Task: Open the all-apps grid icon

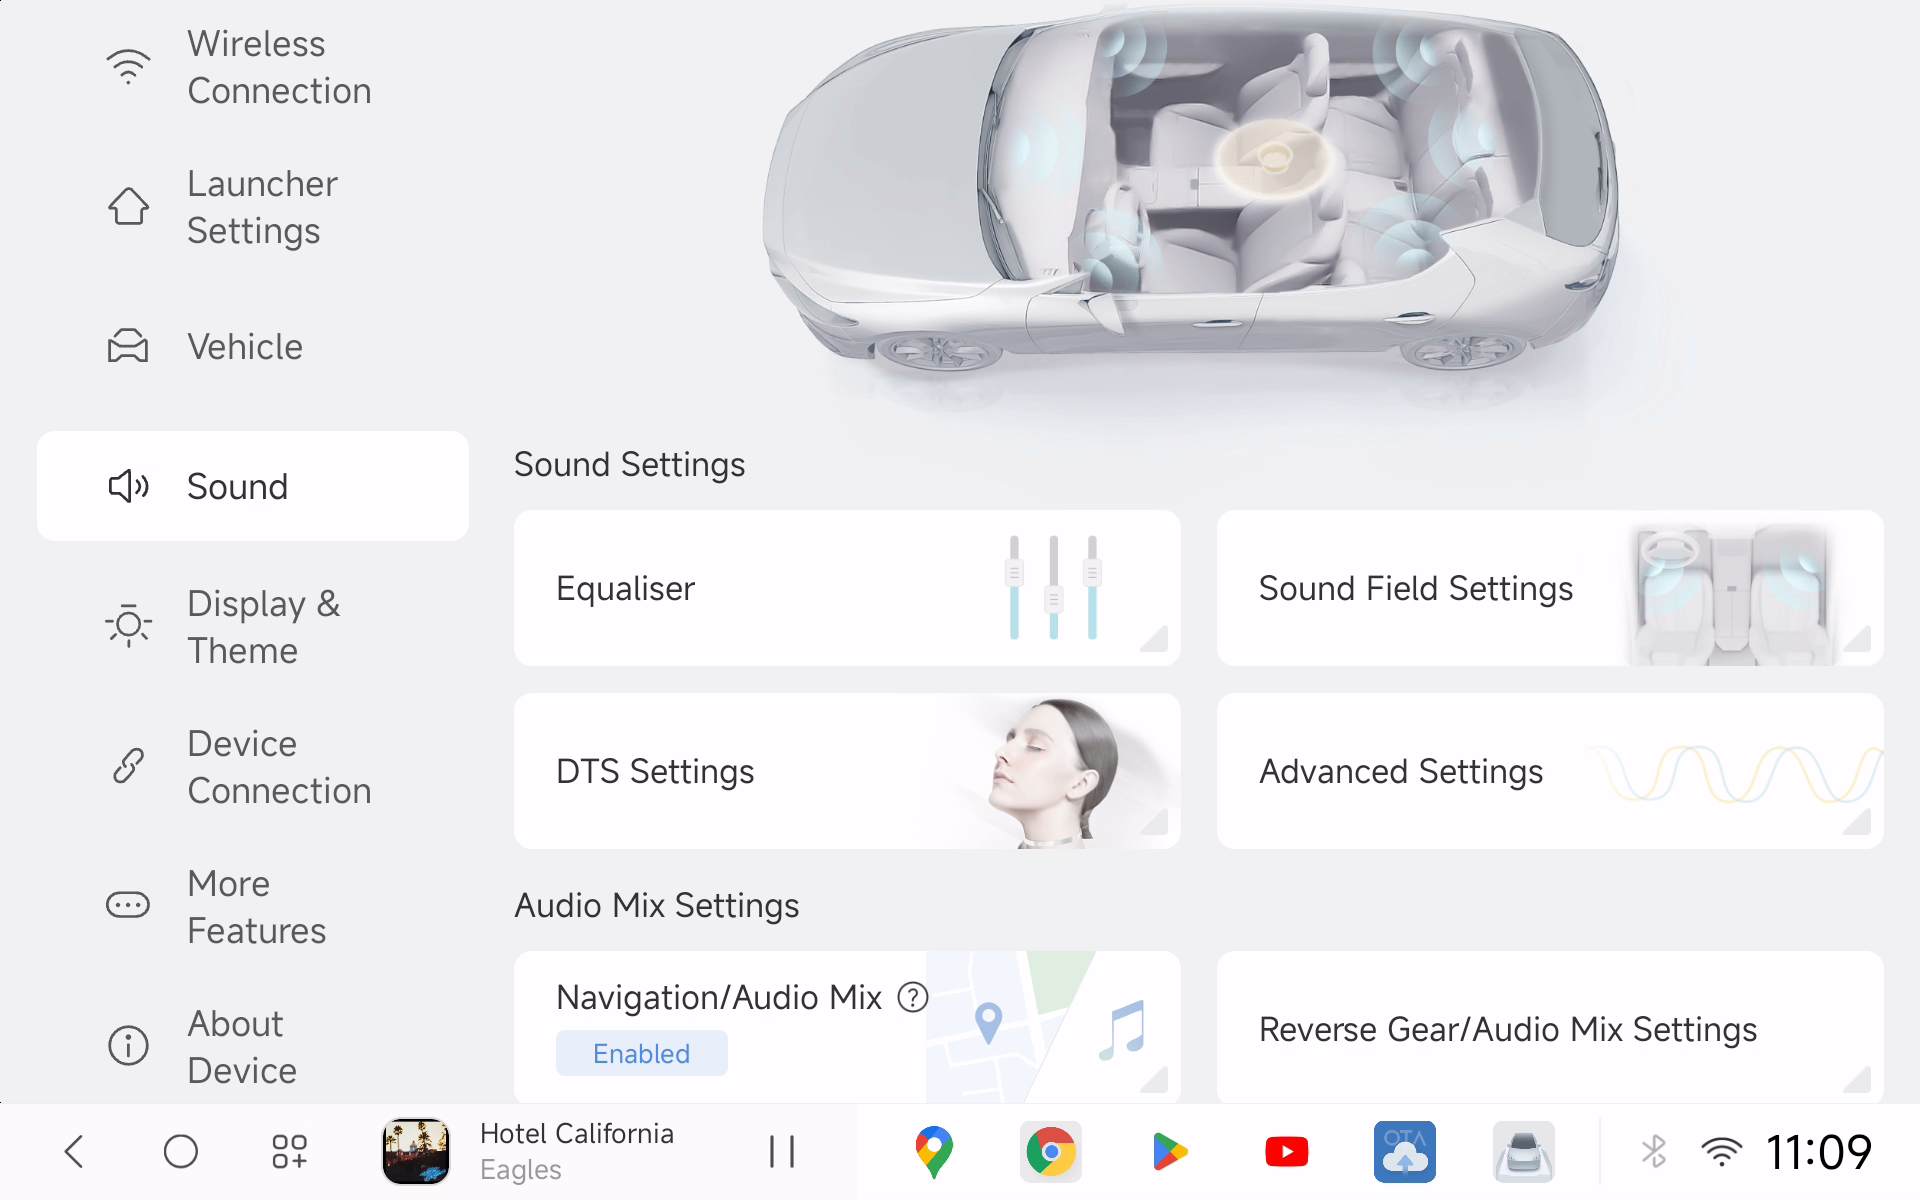Action: pyautogui.click(x=290, y=1151)
